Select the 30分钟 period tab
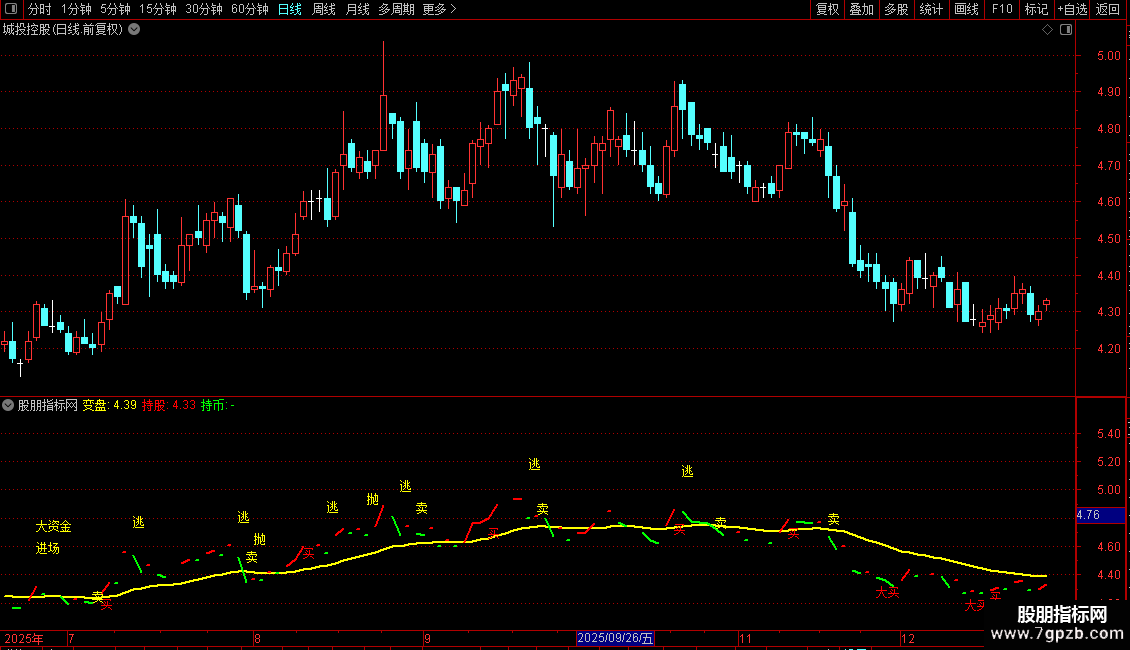The height and width of the screenshot is (650, 1130). 204,9
